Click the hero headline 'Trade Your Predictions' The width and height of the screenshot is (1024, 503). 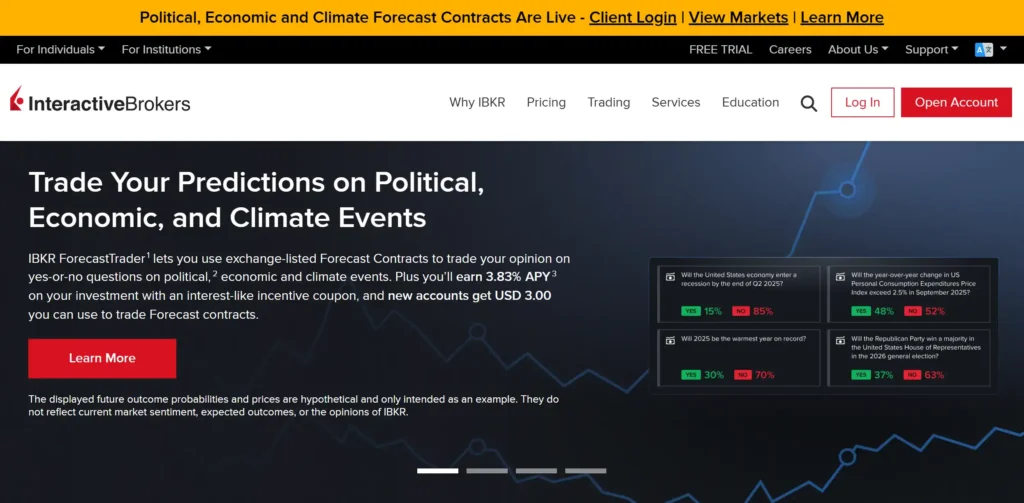tap(256, 199)
